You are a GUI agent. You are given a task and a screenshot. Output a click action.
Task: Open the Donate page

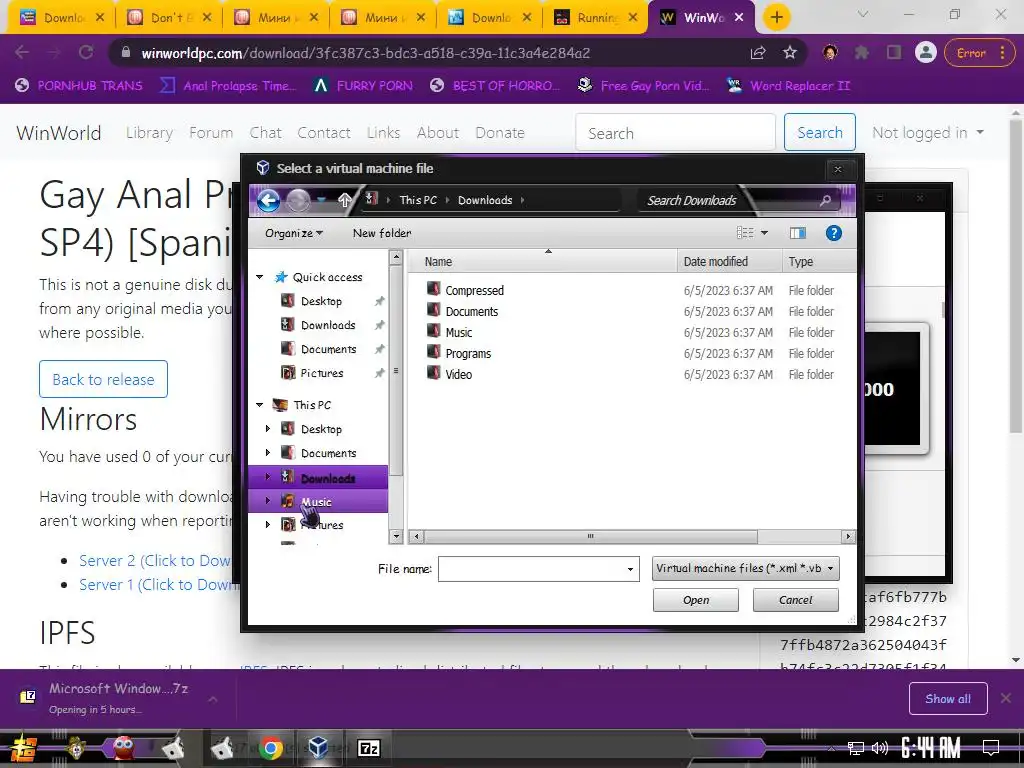click(500, 133)
